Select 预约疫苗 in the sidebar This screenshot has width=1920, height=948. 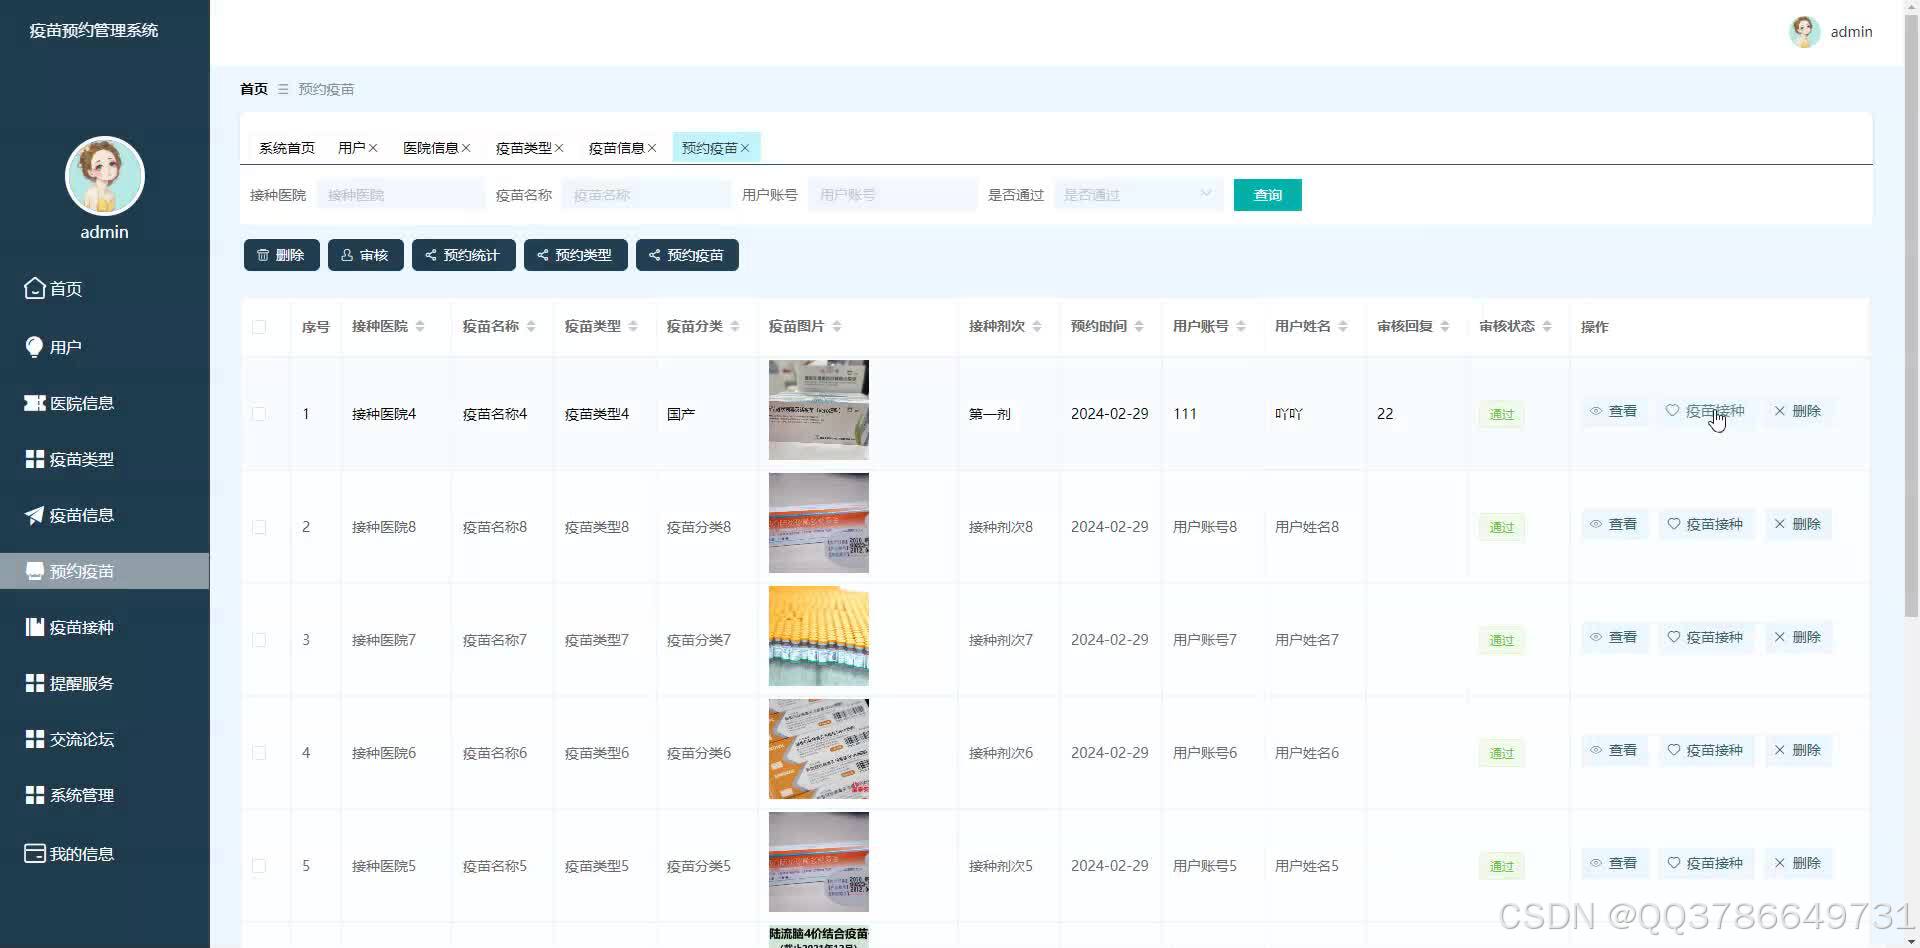pyautogui.click(x=104, y=571)
